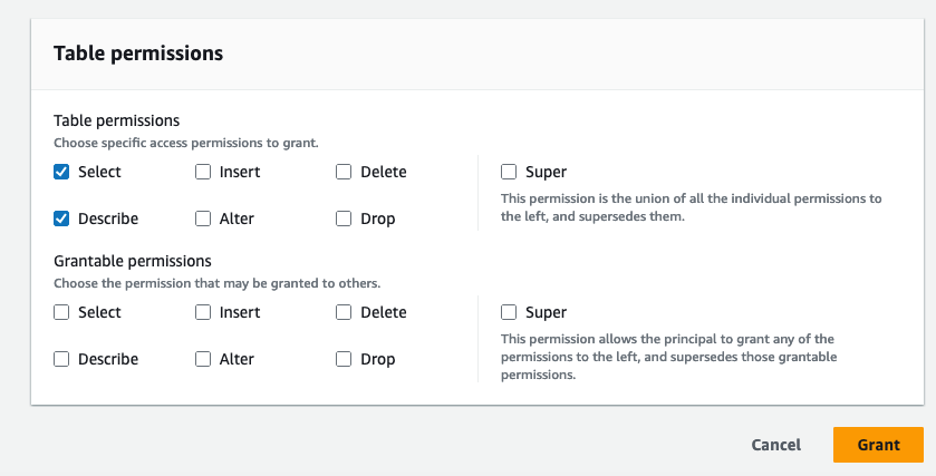Cancel the permission grant dialog
Image resolution: width=936 pixels, height=476 pixels.
[776, 445]
